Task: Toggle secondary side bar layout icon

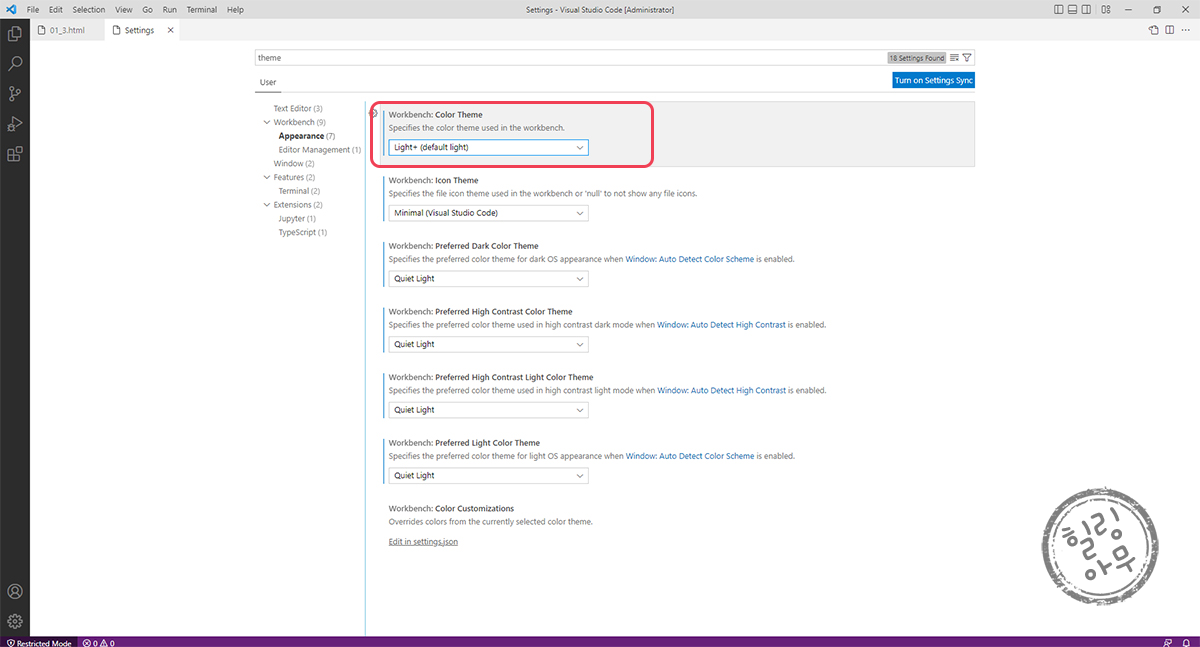Action: pyautogui.click(x=1086, y=9)
